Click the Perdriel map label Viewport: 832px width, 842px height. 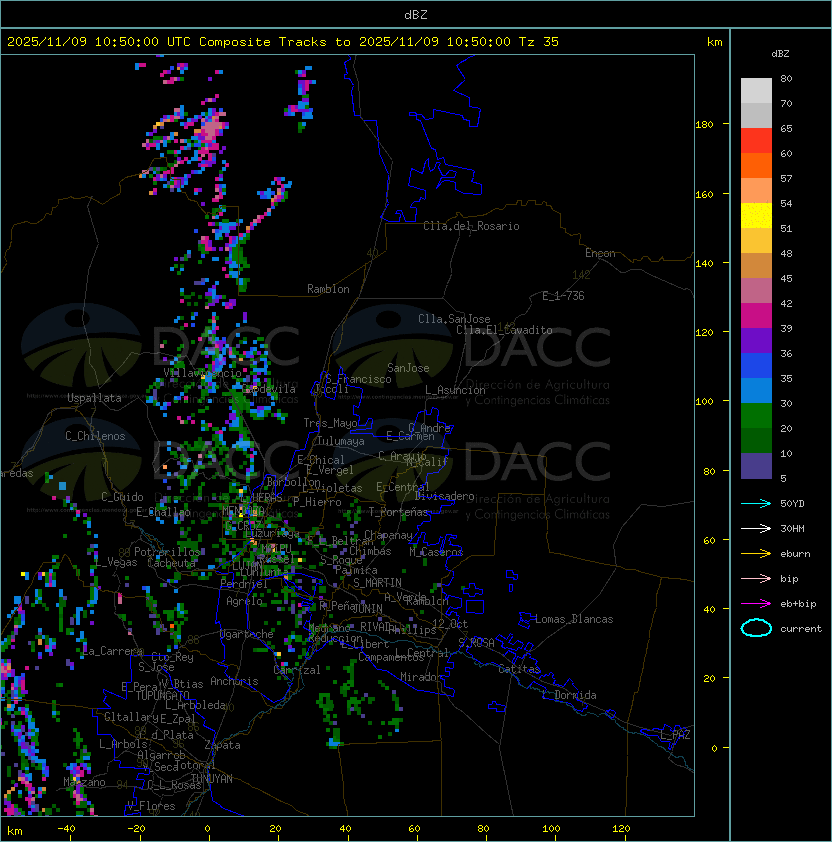244,583
